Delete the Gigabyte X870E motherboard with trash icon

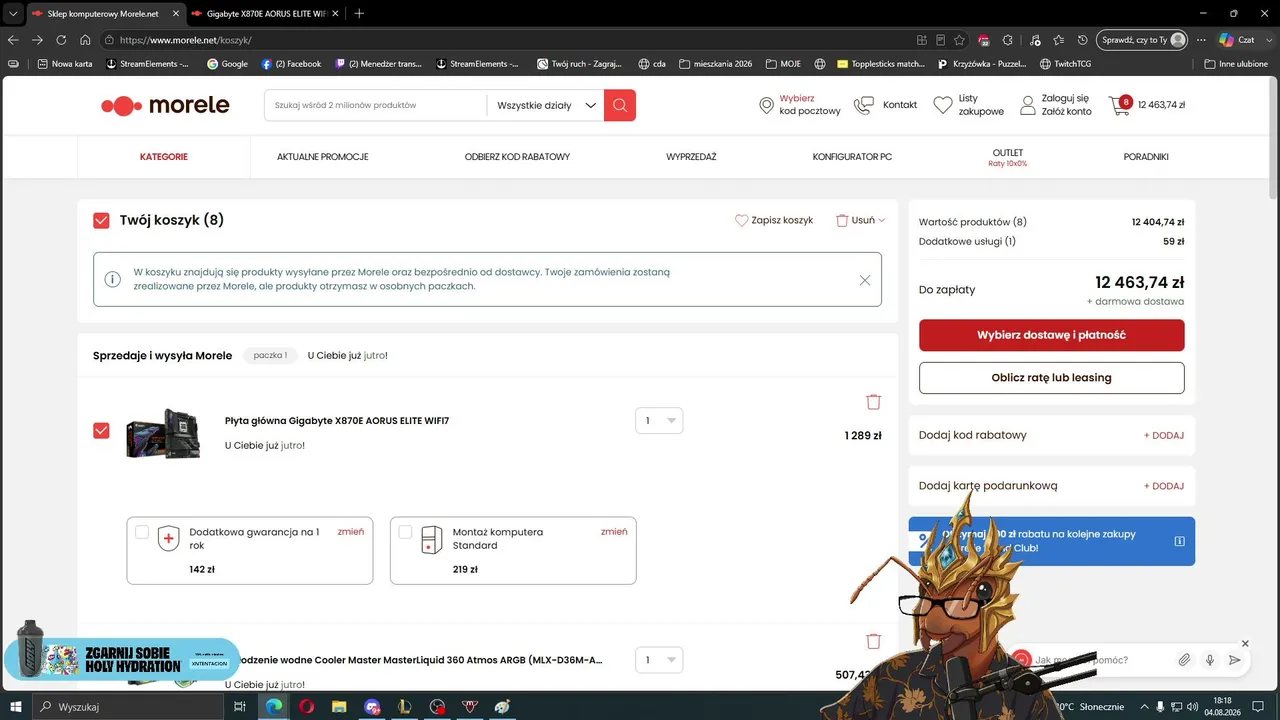click(873, 402)
